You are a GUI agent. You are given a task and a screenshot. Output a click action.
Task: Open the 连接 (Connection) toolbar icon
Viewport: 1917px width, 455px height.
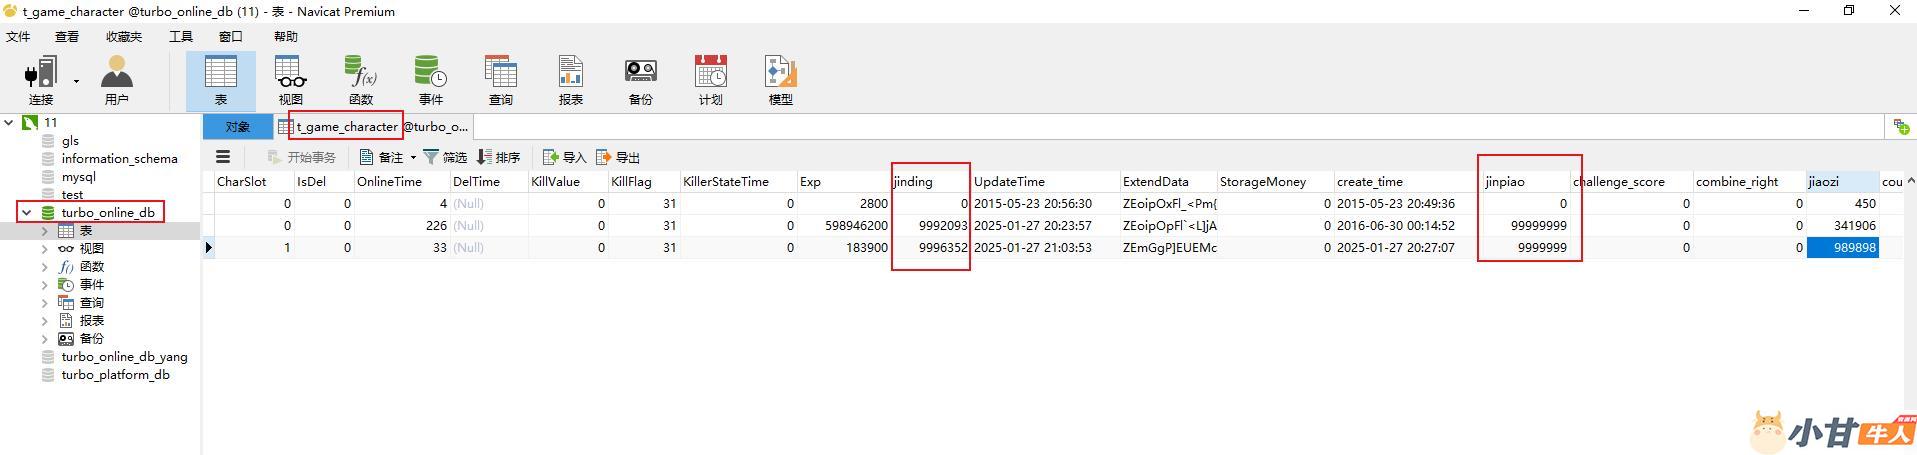[x=41, y=80]
